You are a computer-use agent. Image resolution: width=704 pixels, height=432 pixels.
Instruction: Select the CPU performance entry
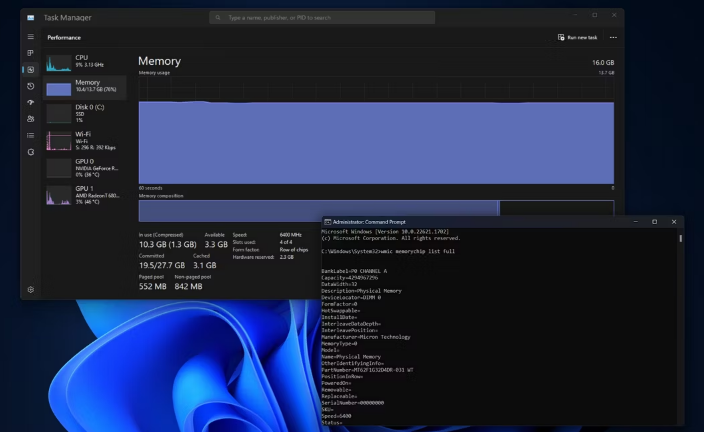click(84, 62)
